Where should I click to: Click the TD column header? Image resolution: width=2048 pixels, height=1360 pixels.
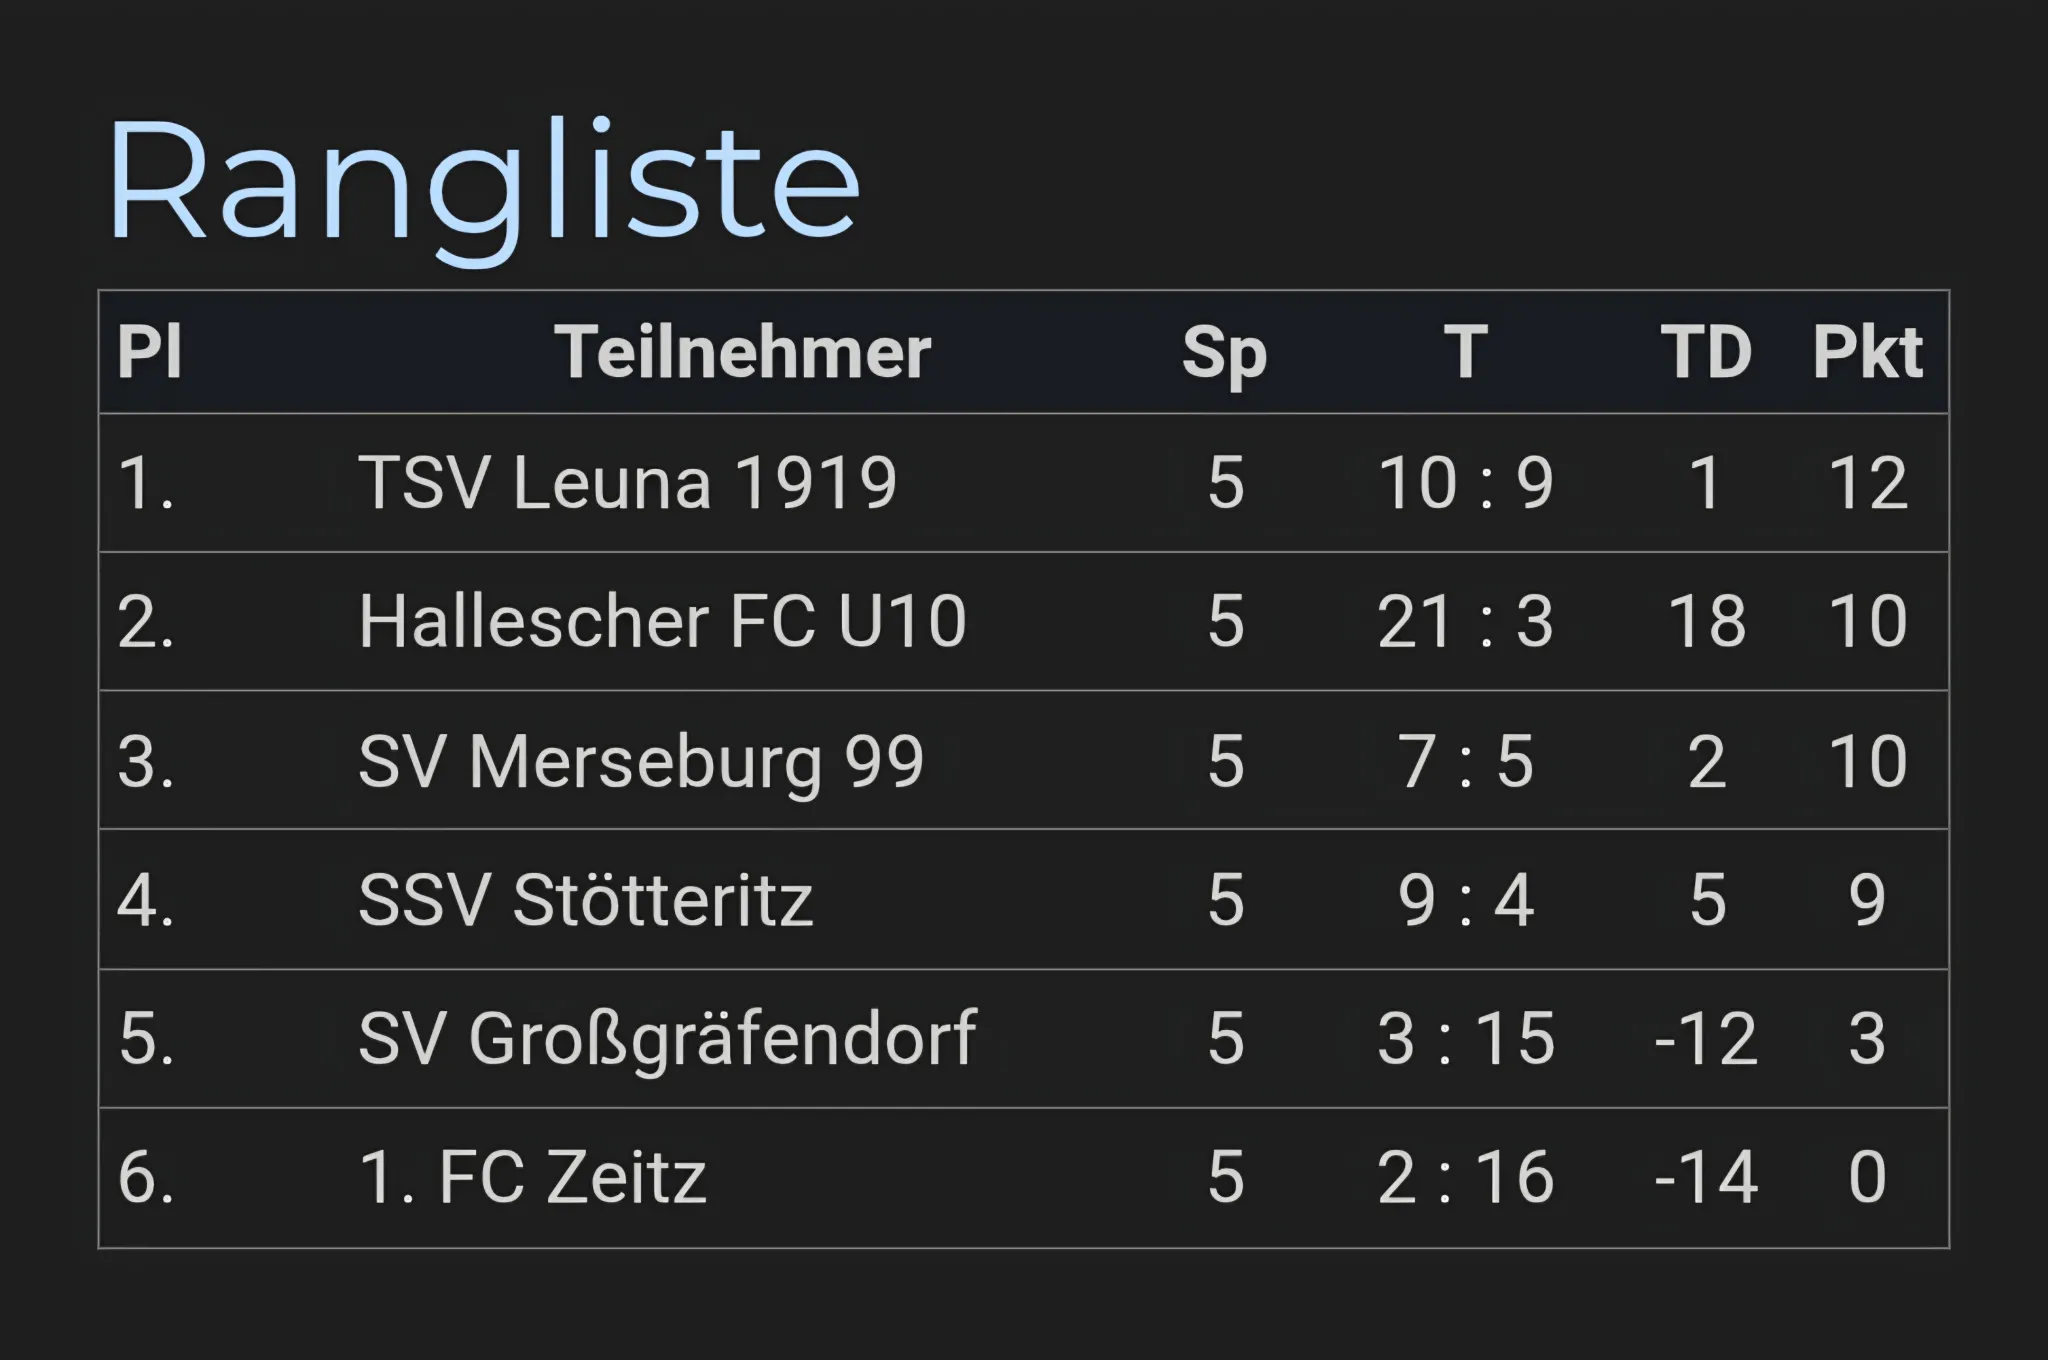click(1706, 353)
